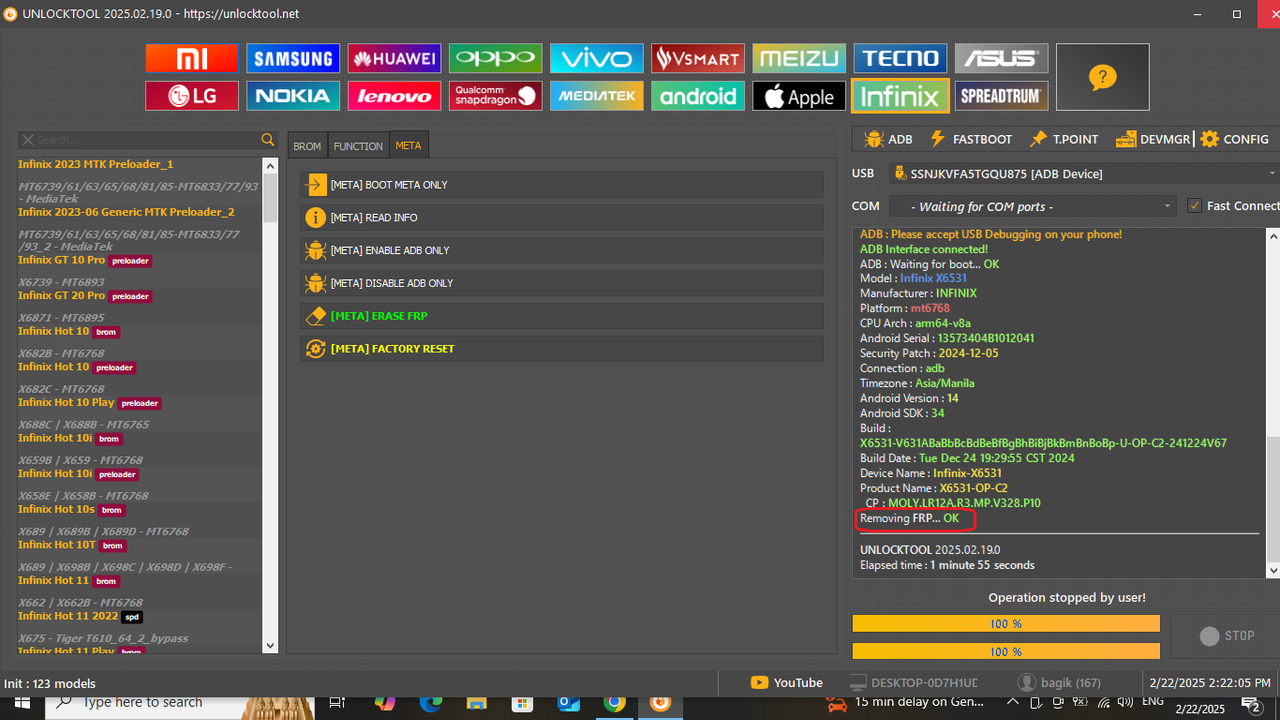The image size is (1280, 720).
Task: Open the question mark help tile
Action: (1102, 77)
